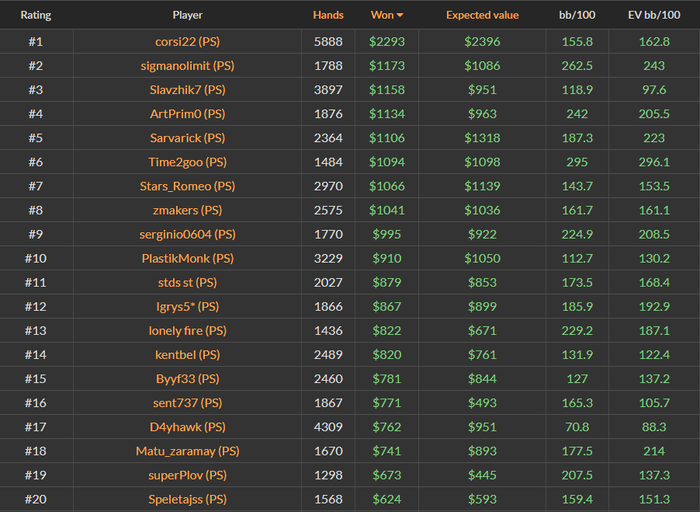
Task: Open sigmanolimit (PS) player link
Action: click(187, 66)
